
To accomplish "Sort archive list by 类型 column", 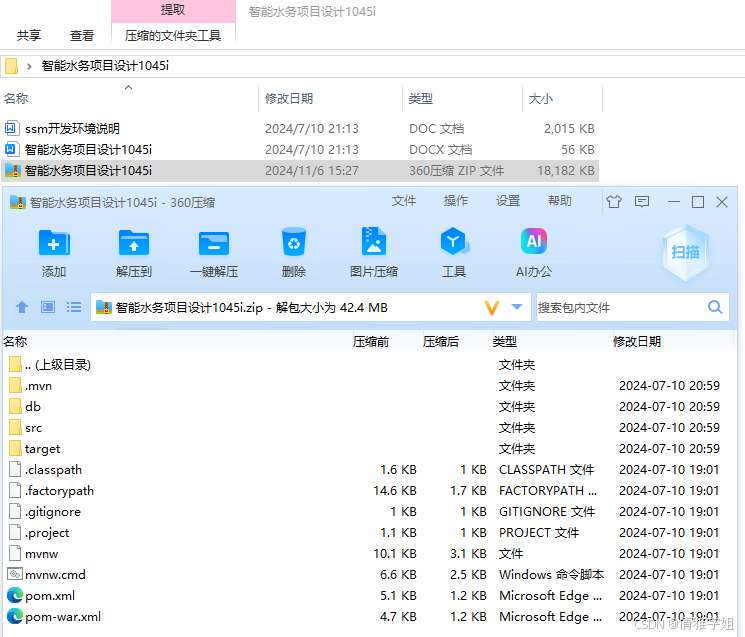I will click(505, 342).
